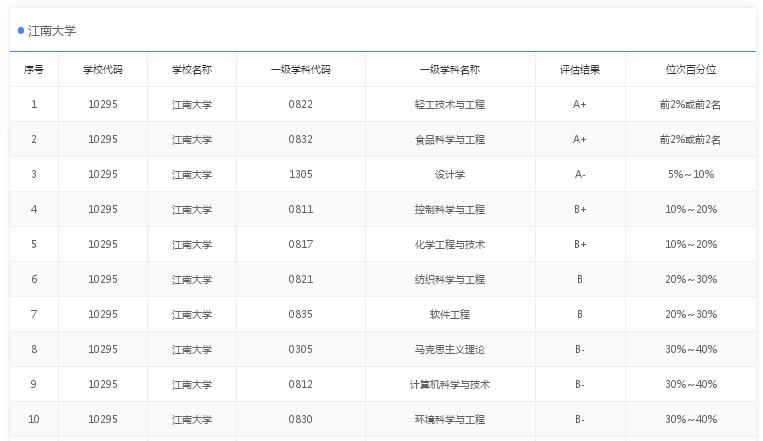Click discipline code 0821
Screen dimensions: 763x441
click(301, 279)
